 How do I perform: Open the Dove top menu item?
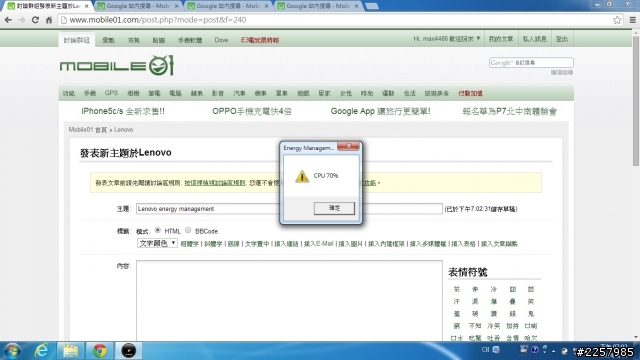(221, 40)
